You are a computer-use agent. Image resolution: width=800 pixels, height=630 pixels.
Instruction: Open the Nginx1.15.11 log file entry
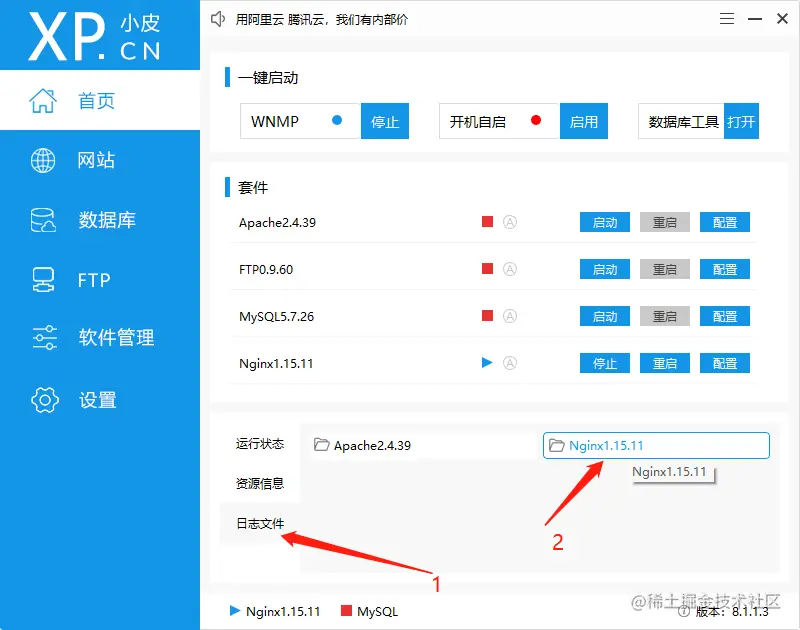click(656, 445)
